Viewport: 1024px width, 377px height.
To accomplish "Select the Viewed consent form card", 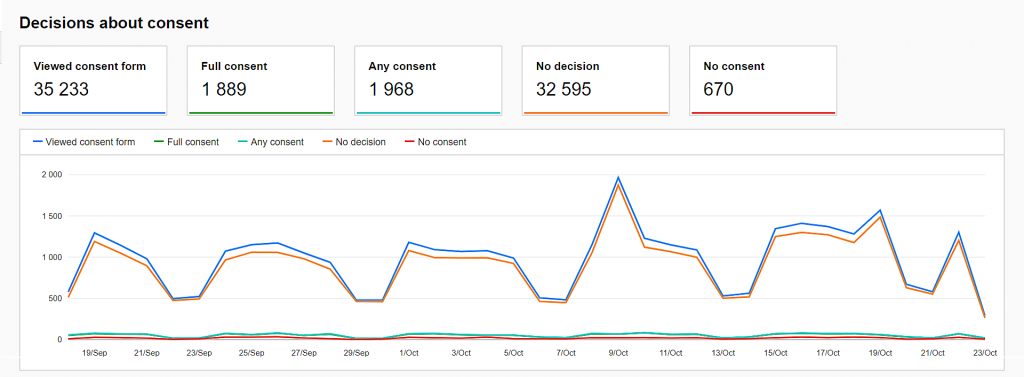I will click(x=93, y=80).
